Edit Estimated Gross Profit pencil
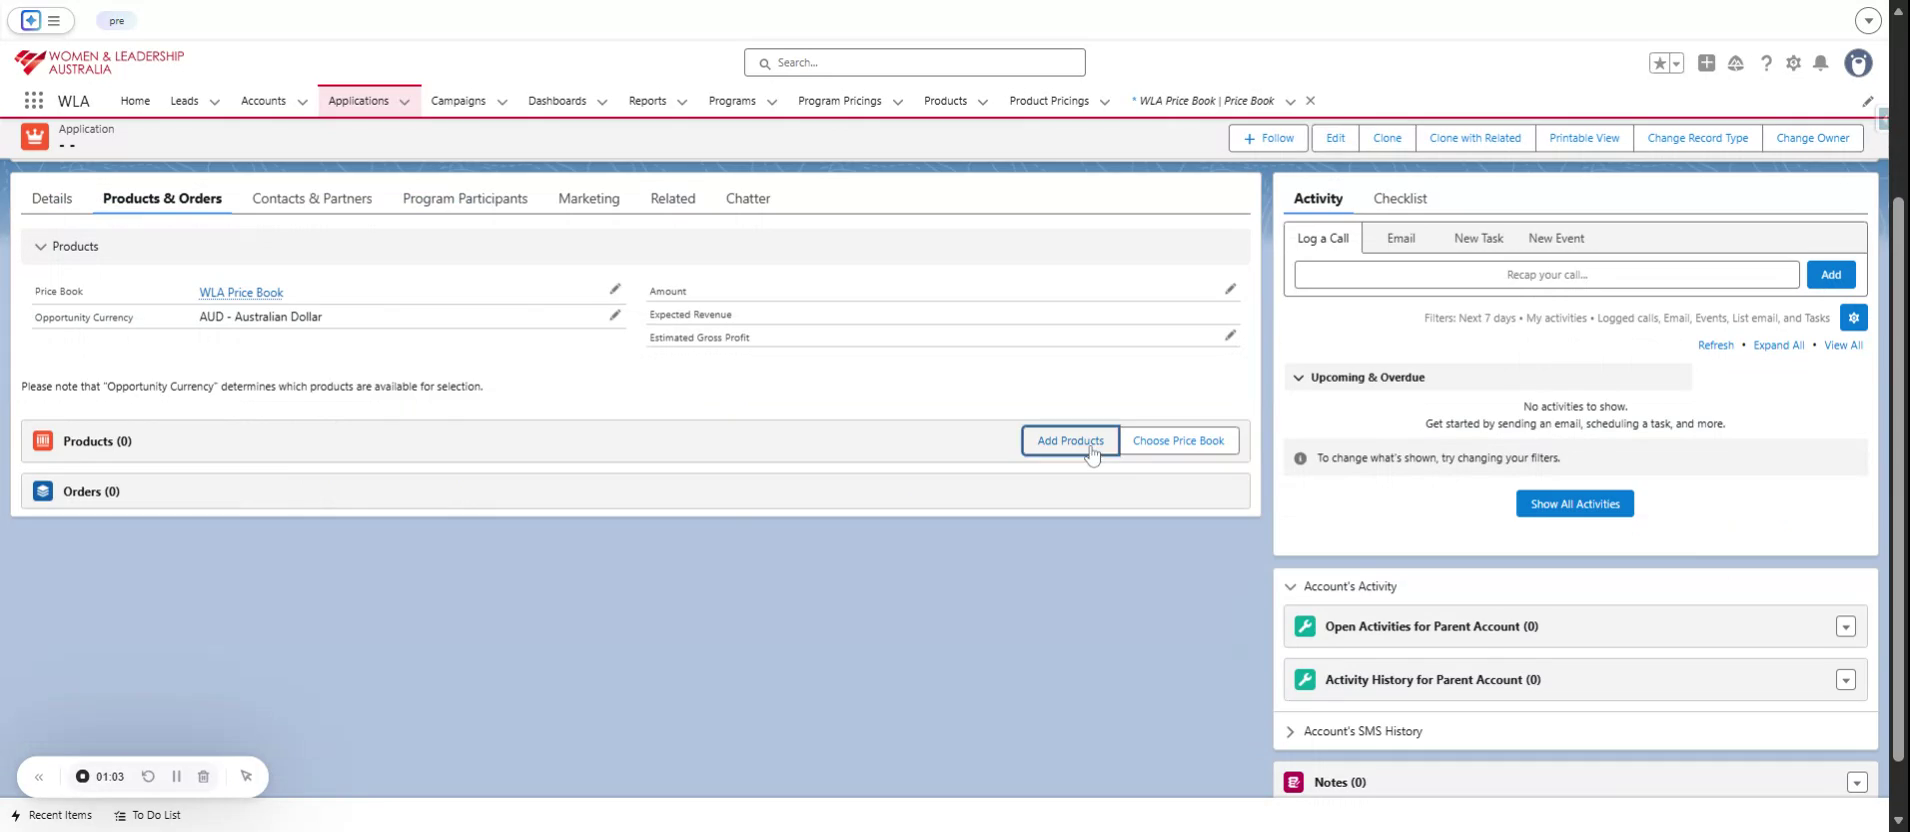The width and height of the screenshot is (1910, 832). click(1230, 335)
